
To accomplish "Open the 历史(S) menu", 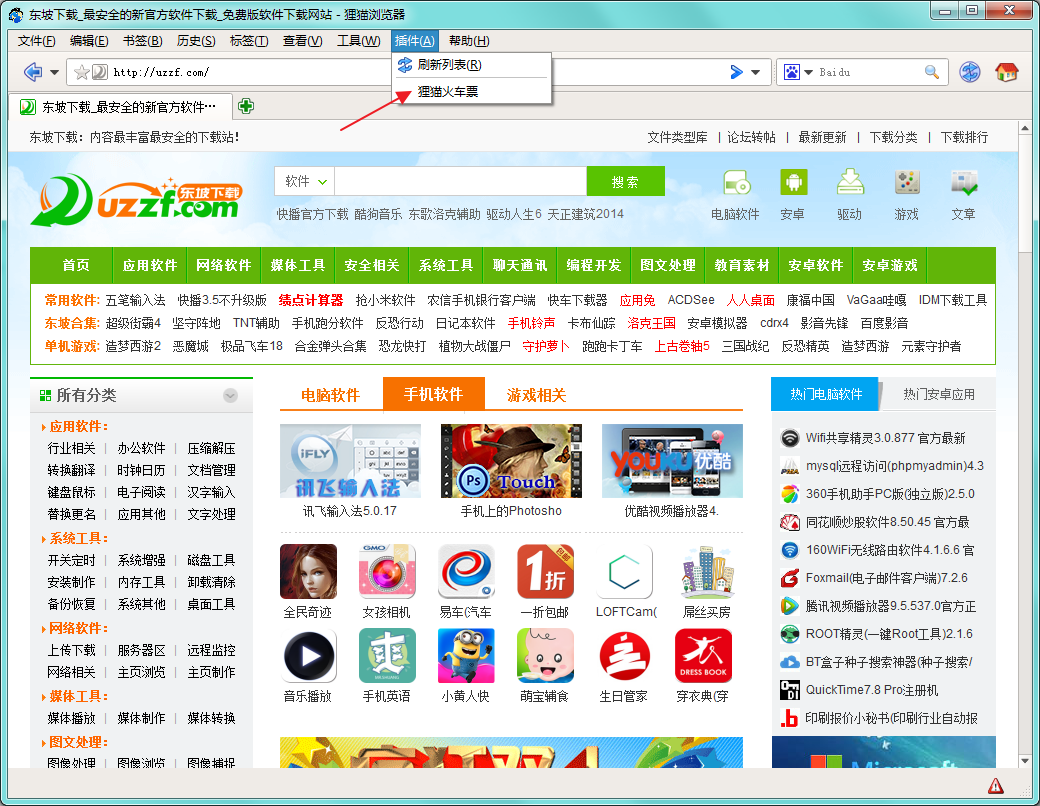I will [196, 41].
